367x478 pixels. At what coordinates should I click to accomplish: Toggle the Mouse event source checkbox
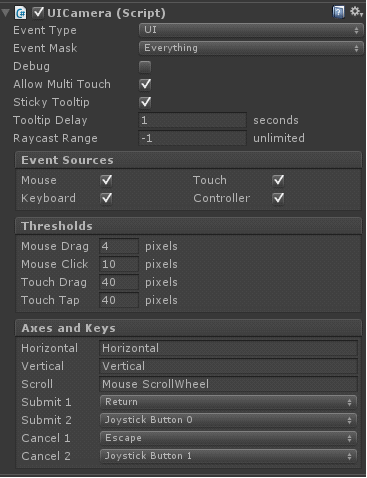coord(106,180)
